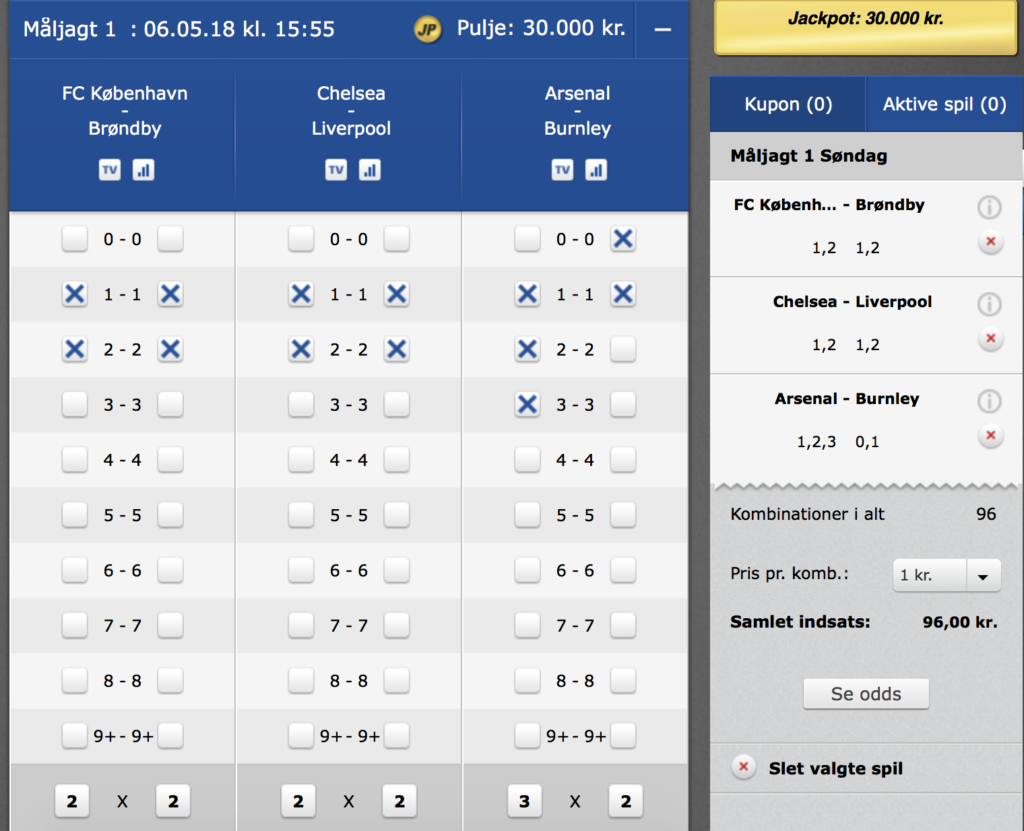Viewport: 1024px width, 831px height.
Task: Click Burnley away selection count 2
Action: pos(626,801)
